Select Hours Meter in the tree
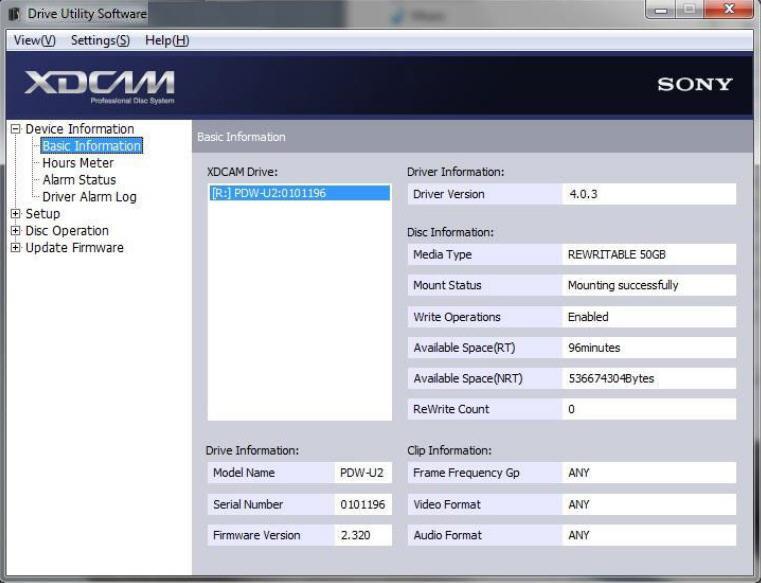Viewport: 761px width, 583px height. tap(78, 163)
